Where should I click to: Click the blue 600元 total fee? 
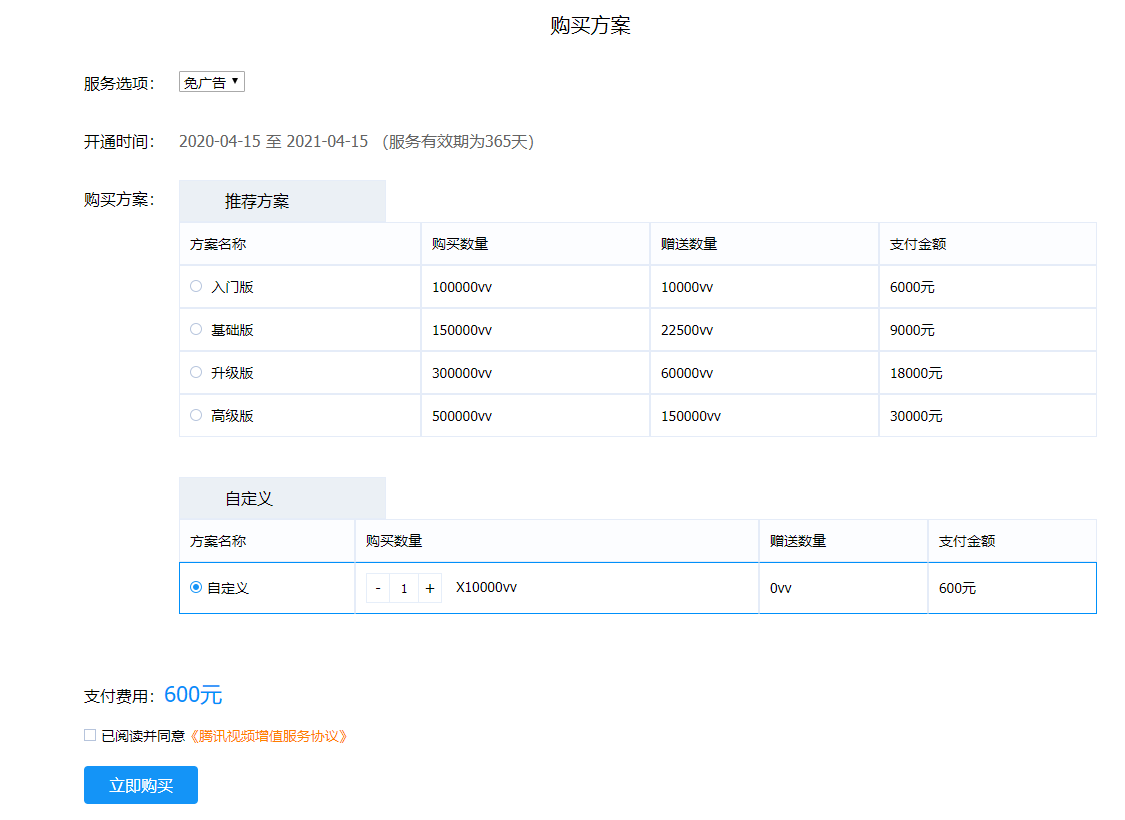[x=193, y=695]
